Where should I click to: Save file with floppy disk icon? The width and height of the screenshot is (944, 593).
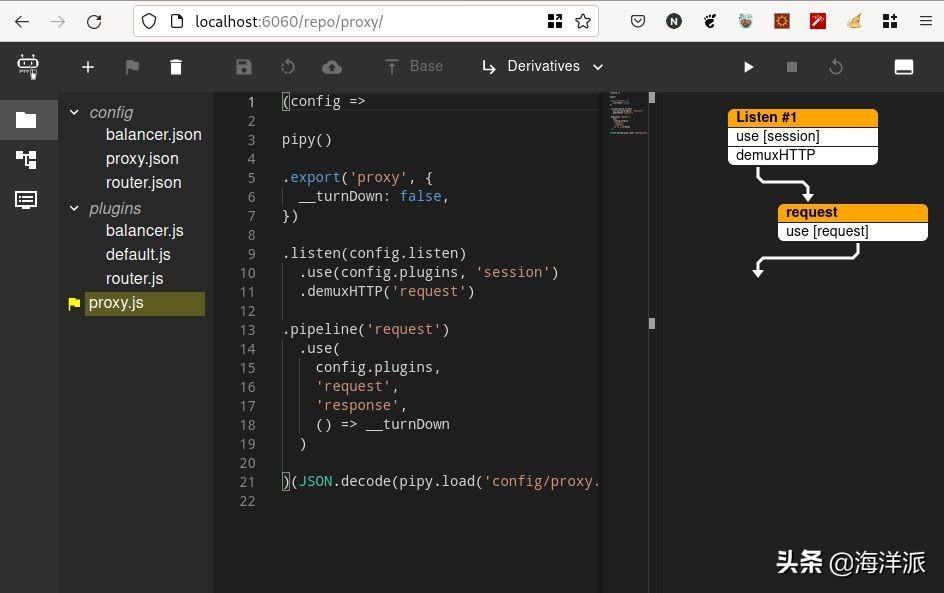coord(243,67)
